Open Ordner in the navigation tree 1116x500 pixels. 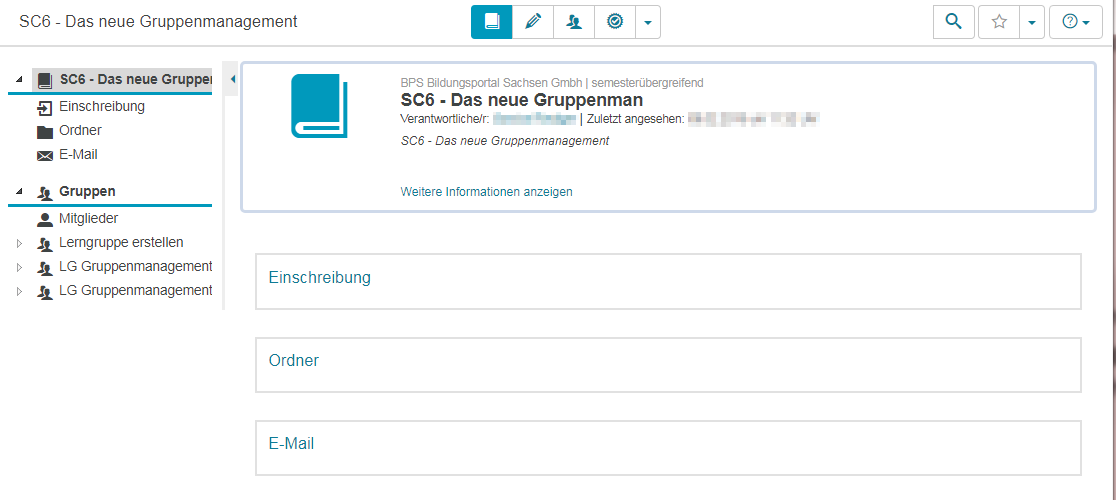pos(80,130)
